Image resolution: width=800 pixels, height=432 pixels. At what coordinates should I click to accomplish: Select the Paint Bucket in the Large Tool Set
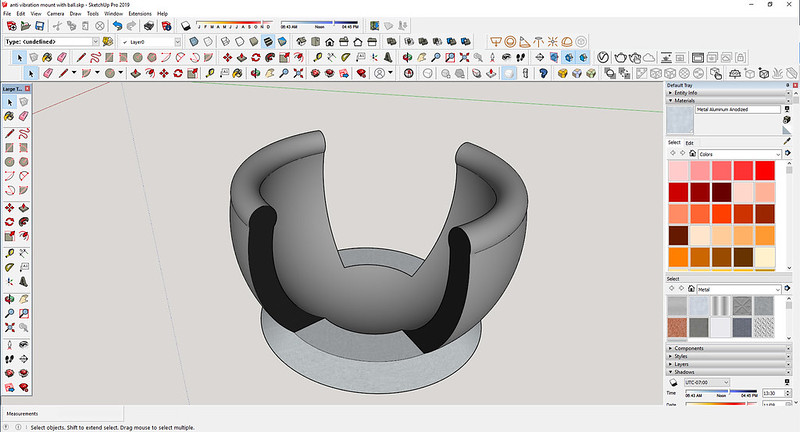click(x=9, y=116)
